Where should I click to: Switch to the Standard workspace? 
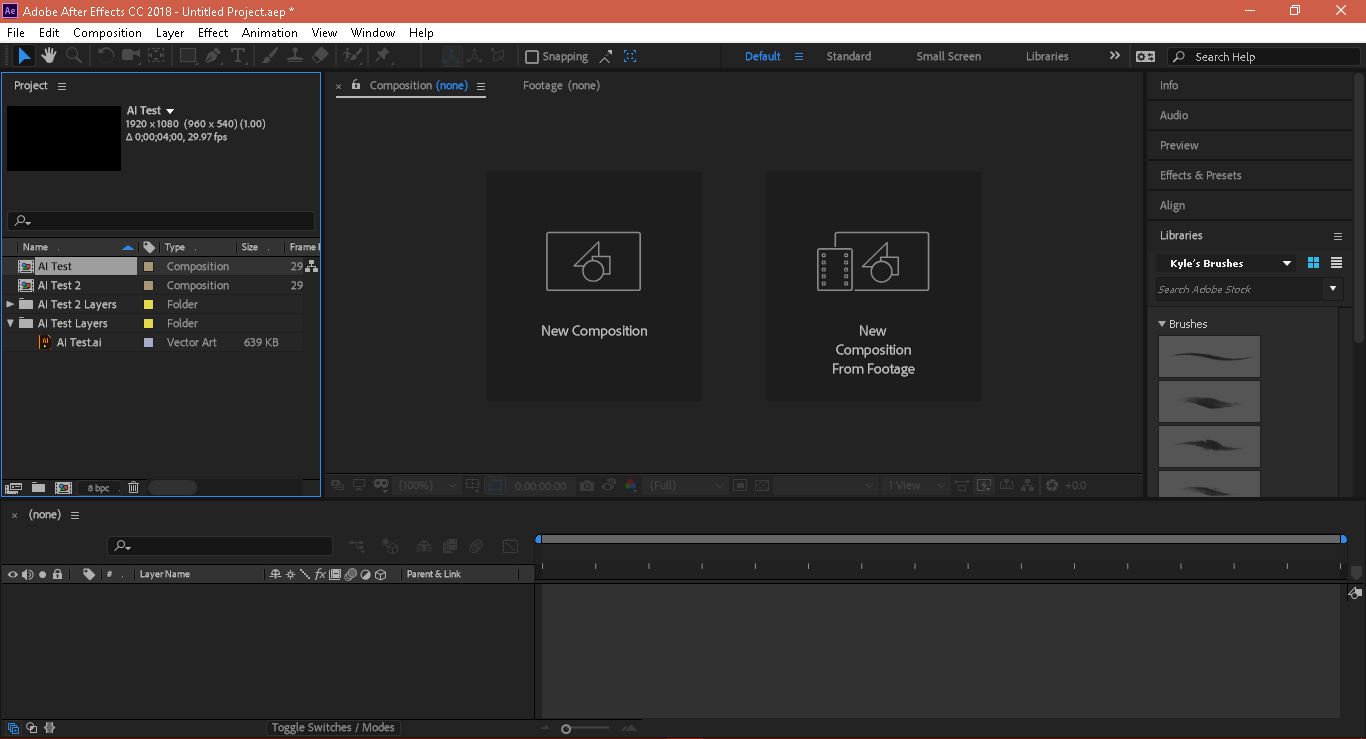coord(848,57)
